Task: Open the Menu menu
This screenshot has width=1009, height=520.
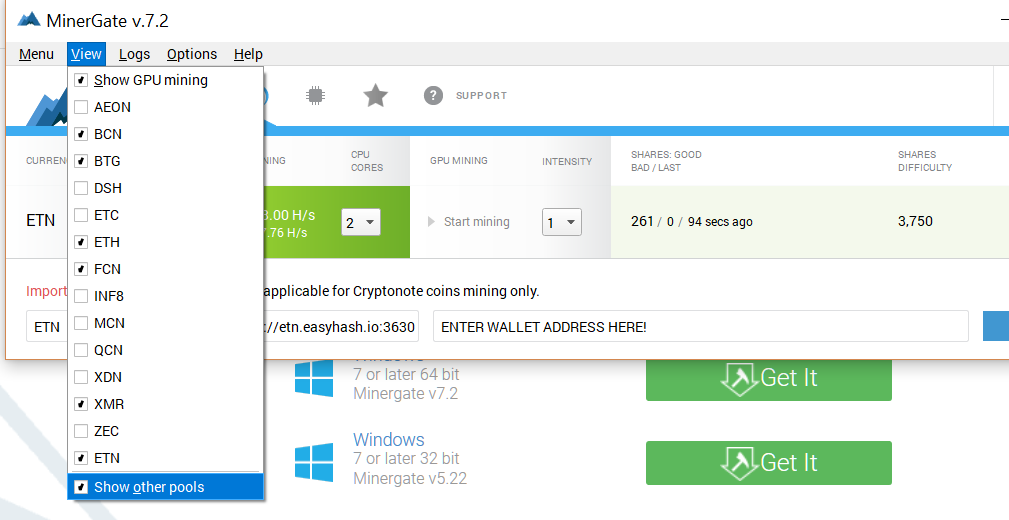Action: pos(36,55)
